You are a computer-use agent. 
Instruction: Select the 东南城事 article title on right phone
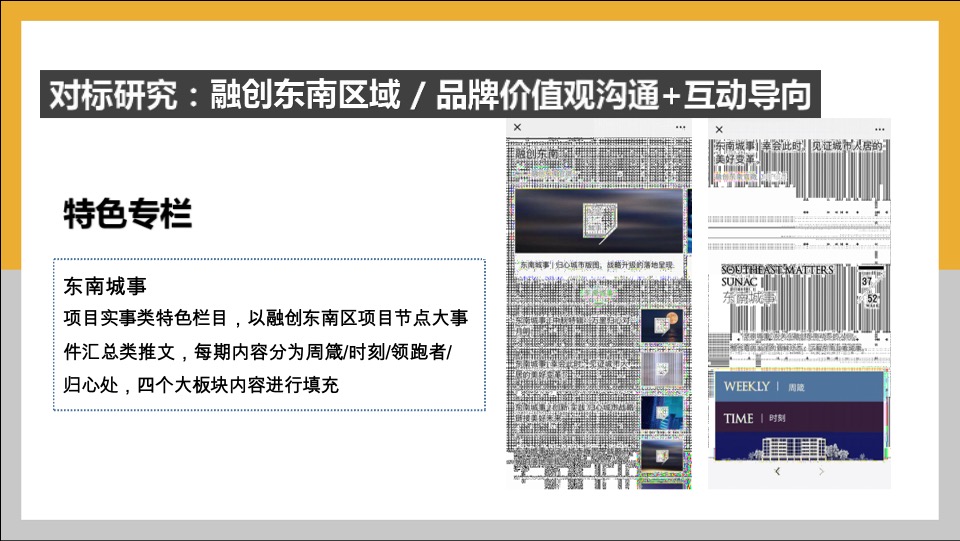point(798,152)
